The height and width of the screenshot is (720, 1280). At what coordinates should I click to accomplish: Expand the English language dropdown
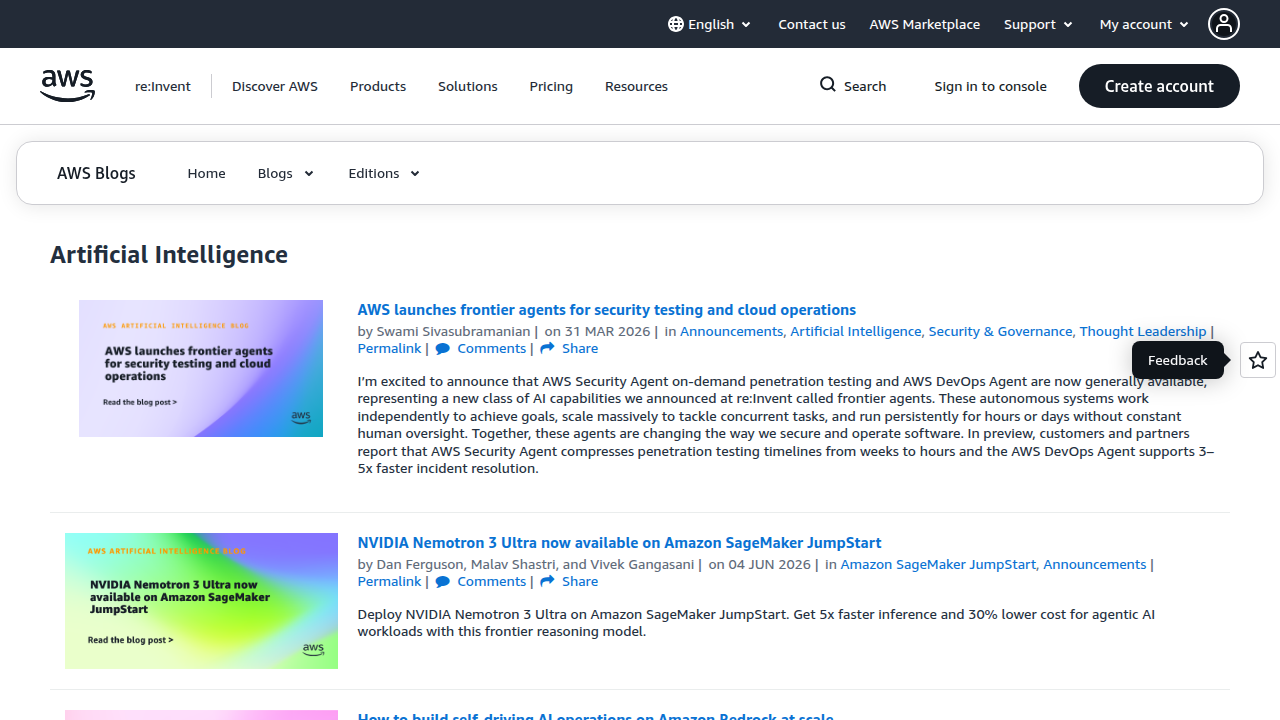pos(710,24)
